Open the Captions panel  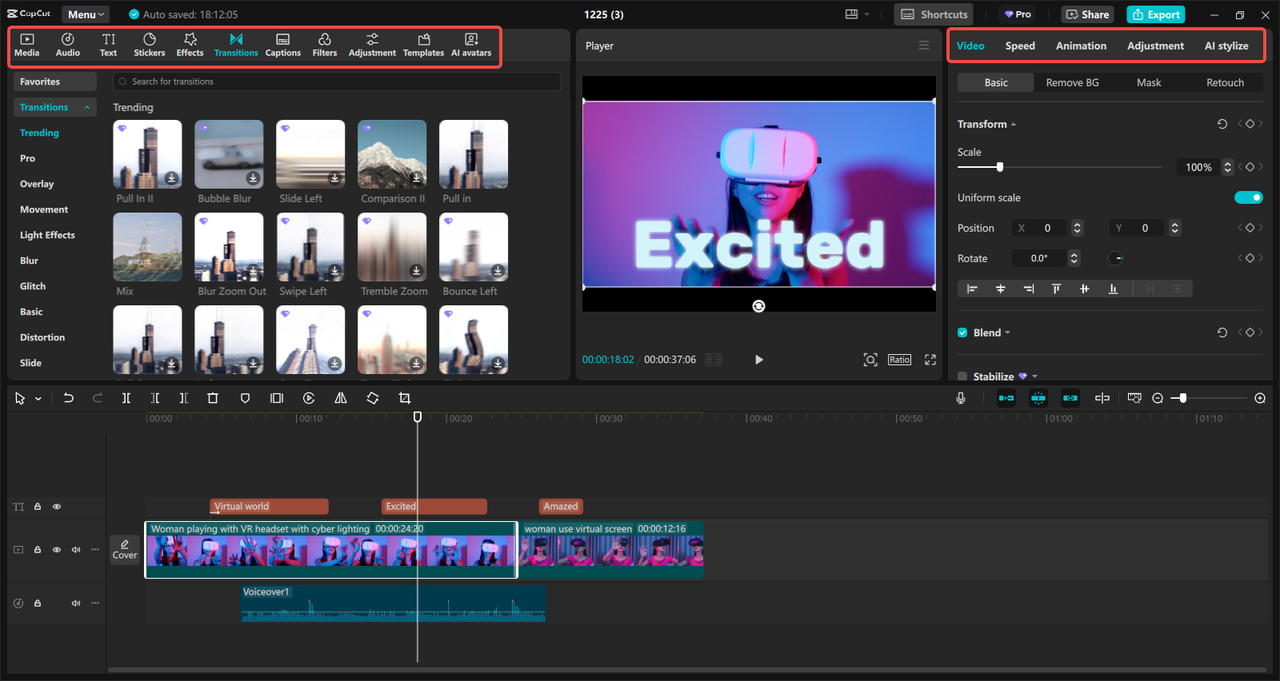283,45
